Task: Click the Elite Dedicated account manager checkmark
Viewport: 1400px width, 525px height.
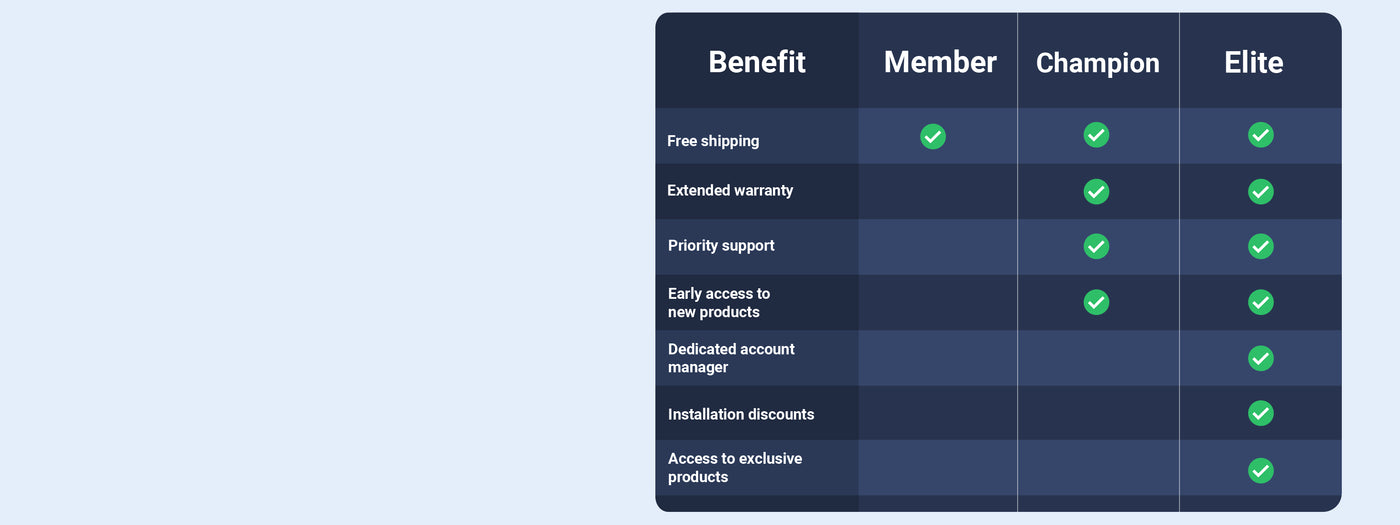Action: pyautogui.click(x=1261, y=358)
